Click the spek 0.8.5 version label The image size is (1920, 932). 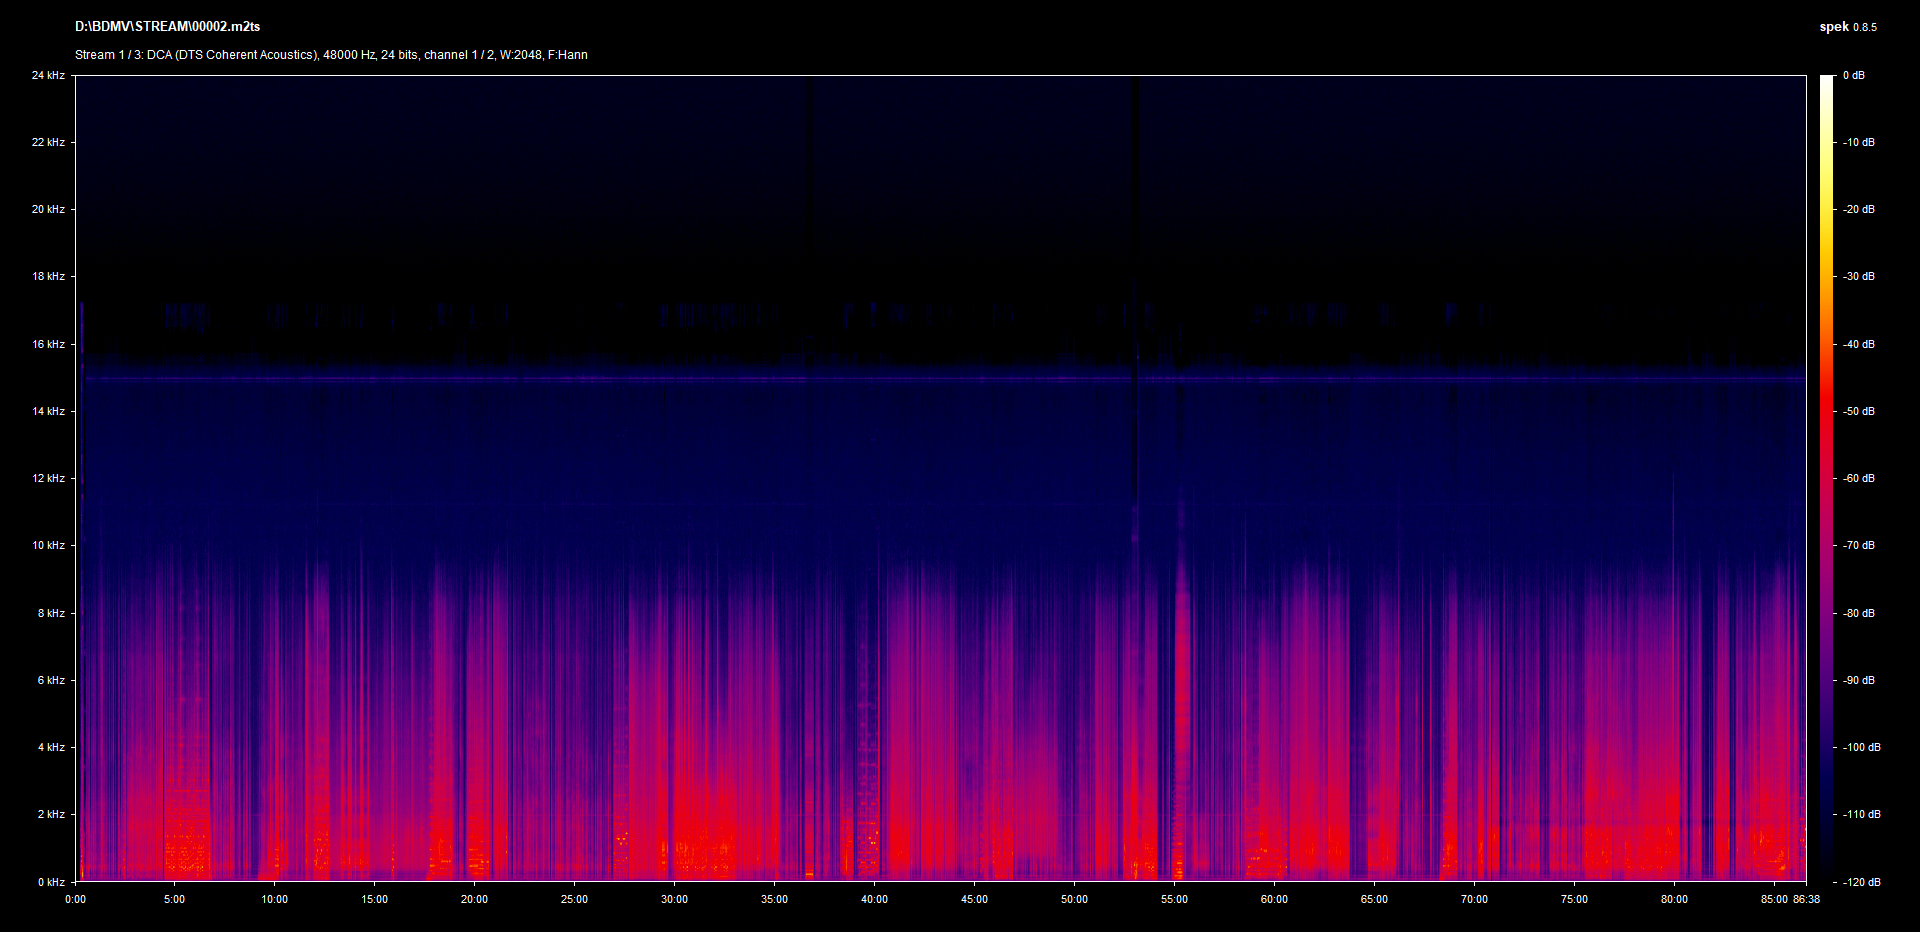(1847, 27)
